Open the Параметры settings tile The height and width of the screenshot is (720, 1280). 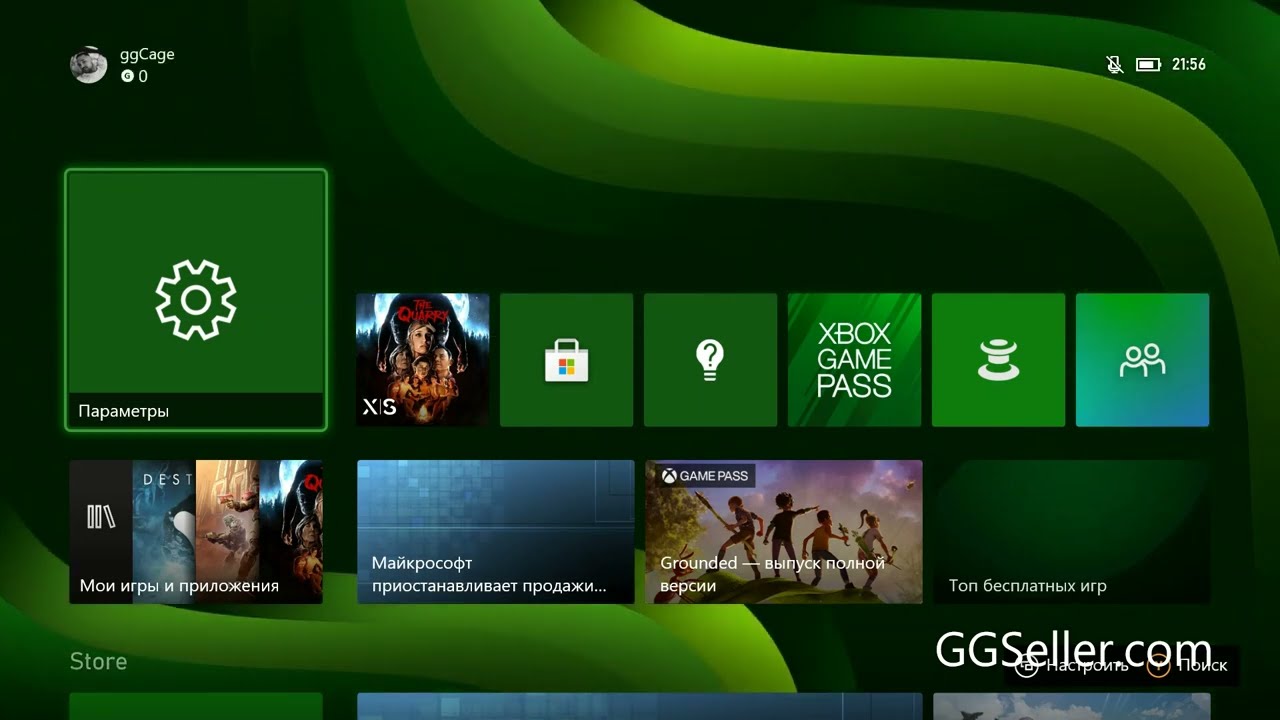click(196, 300)
